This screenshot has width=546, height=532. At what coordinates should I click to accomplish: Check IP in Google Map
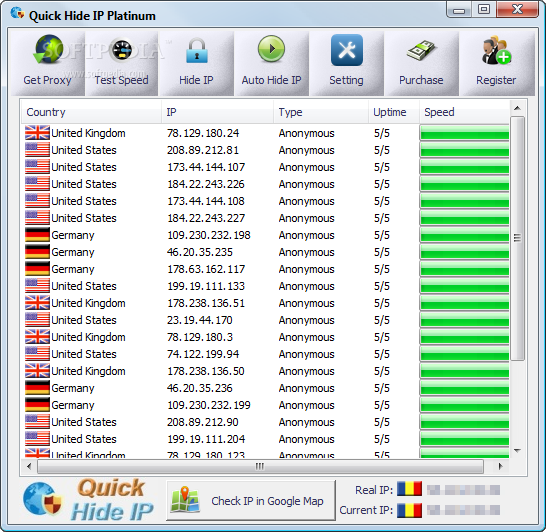click(x=251, y=501)
